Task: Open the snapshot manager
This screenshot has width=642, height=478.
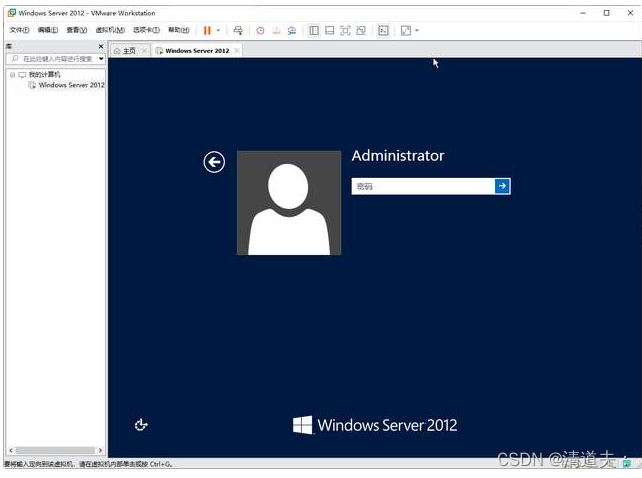Action: click(292, 30)
